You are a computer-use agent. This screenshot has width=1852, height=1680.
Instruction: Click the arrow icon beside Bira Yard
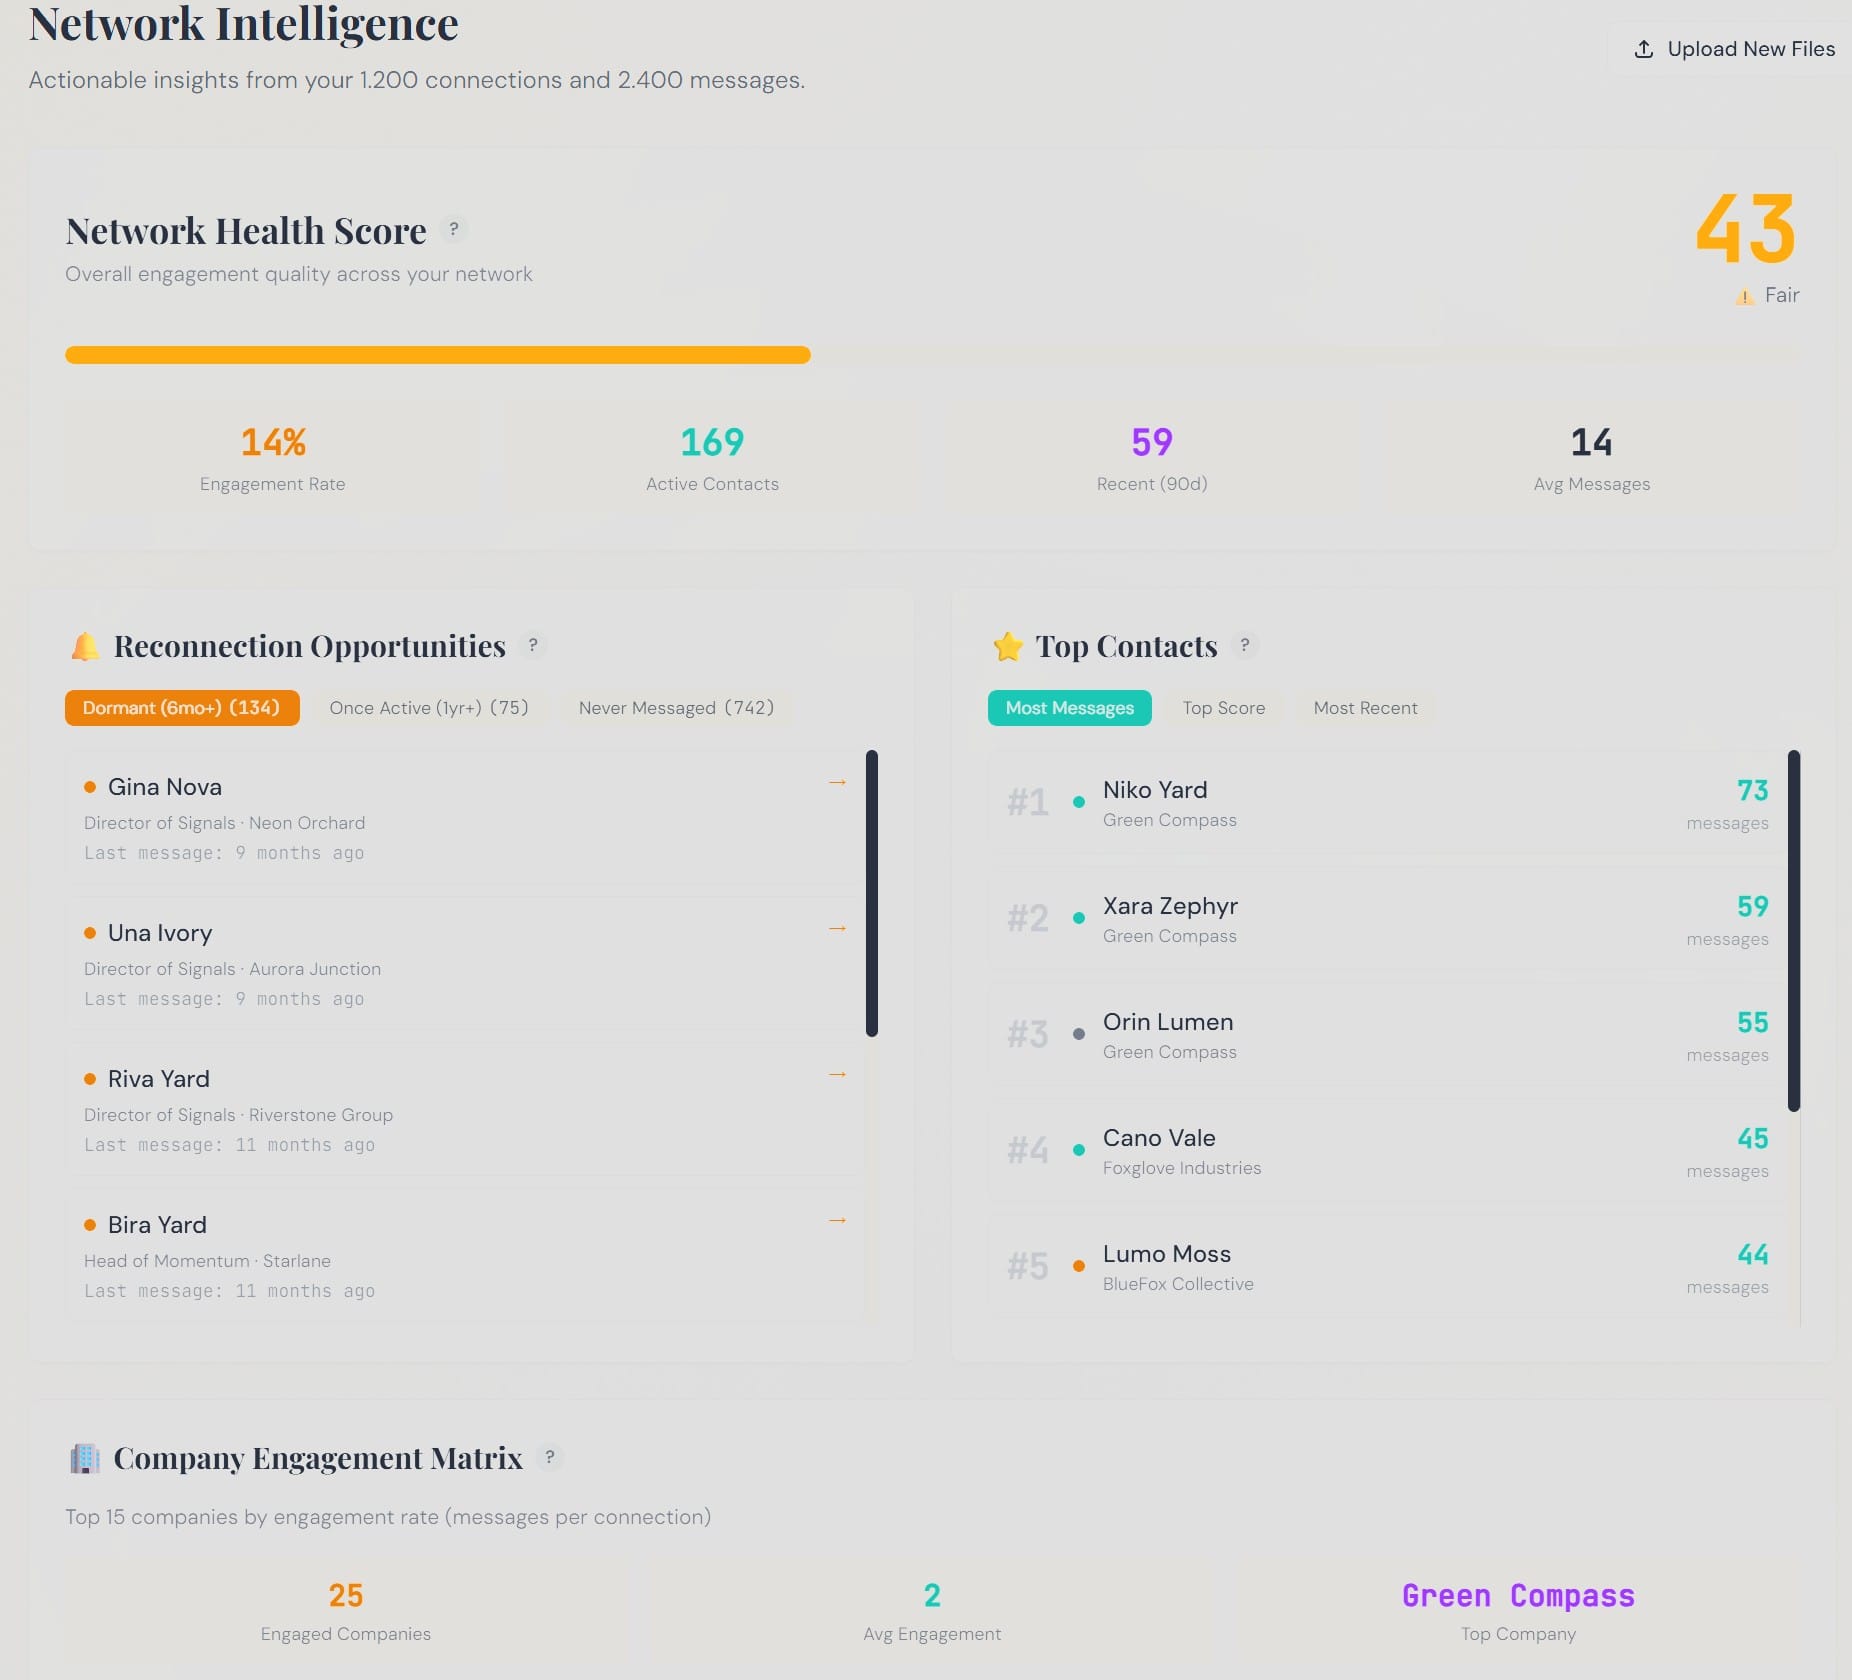pyautogui.click(x=838, y=1220)
